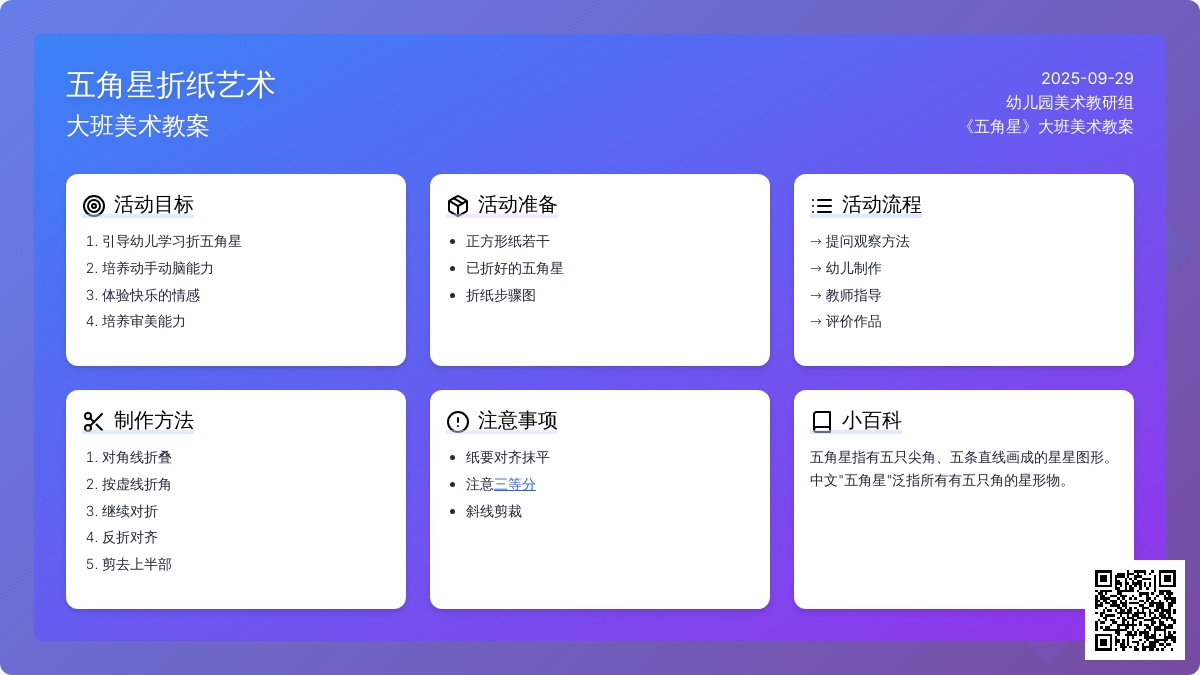Click the 小百科 heading text
1200x675 pixels.
pos(872,421)
